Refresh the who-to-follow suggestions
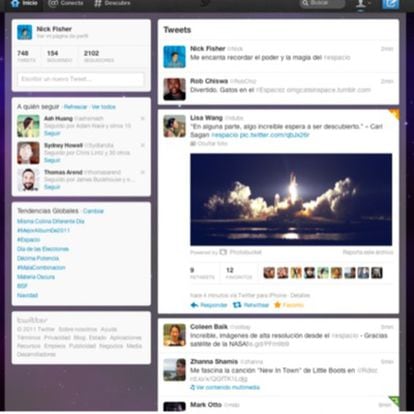This screenshot has width=414, height=414. 75,107
